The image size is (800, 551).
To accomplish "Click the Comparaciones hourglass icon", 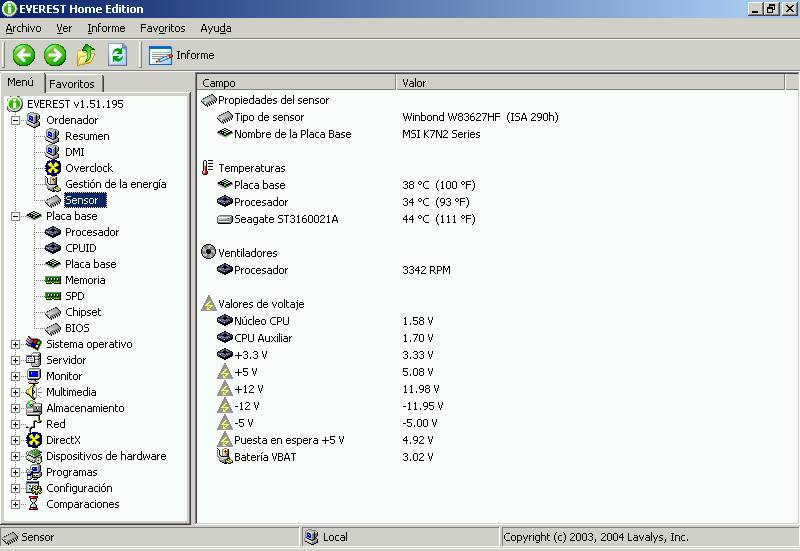I will [34, 504].
